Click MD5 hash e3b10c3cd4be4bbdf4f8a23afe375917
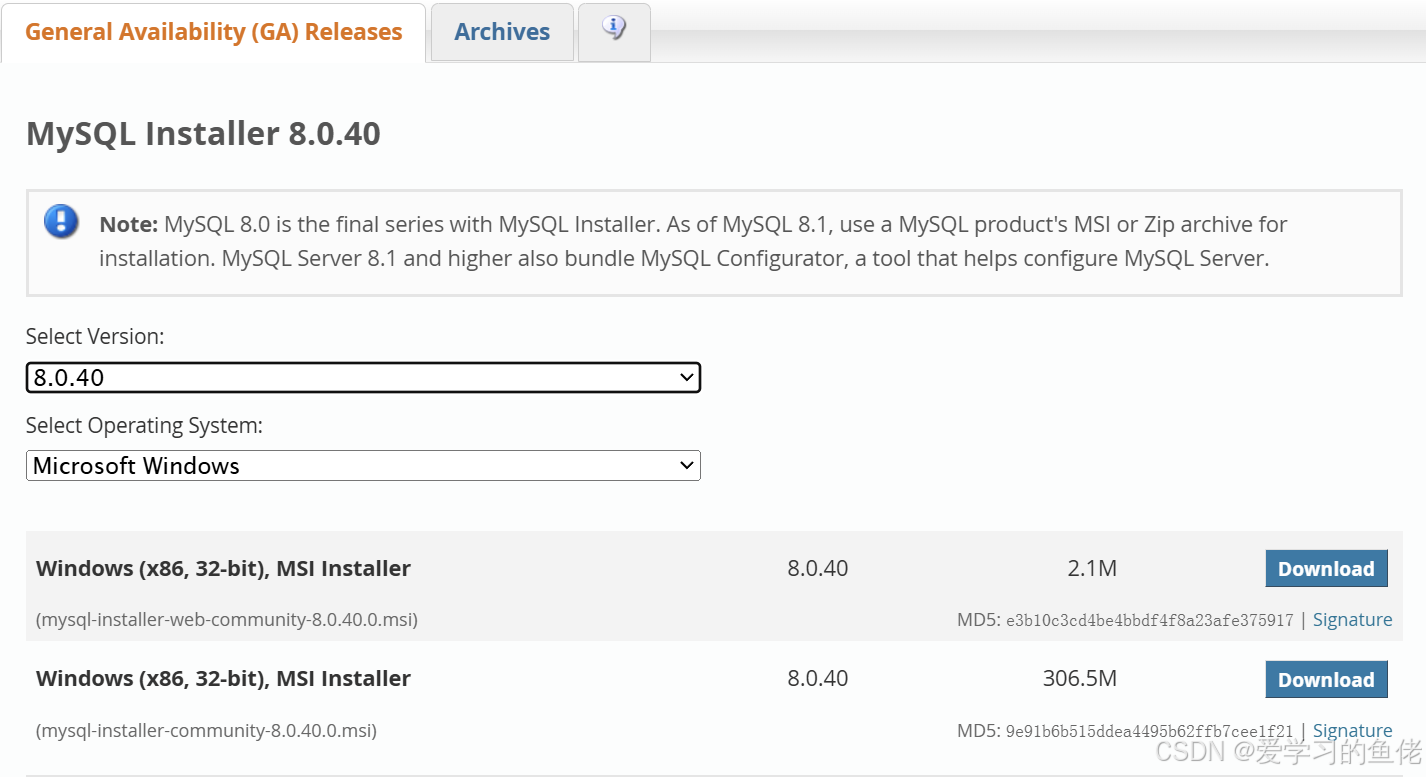Viewport: 1426px width, 777px height. pos(1149,621)
